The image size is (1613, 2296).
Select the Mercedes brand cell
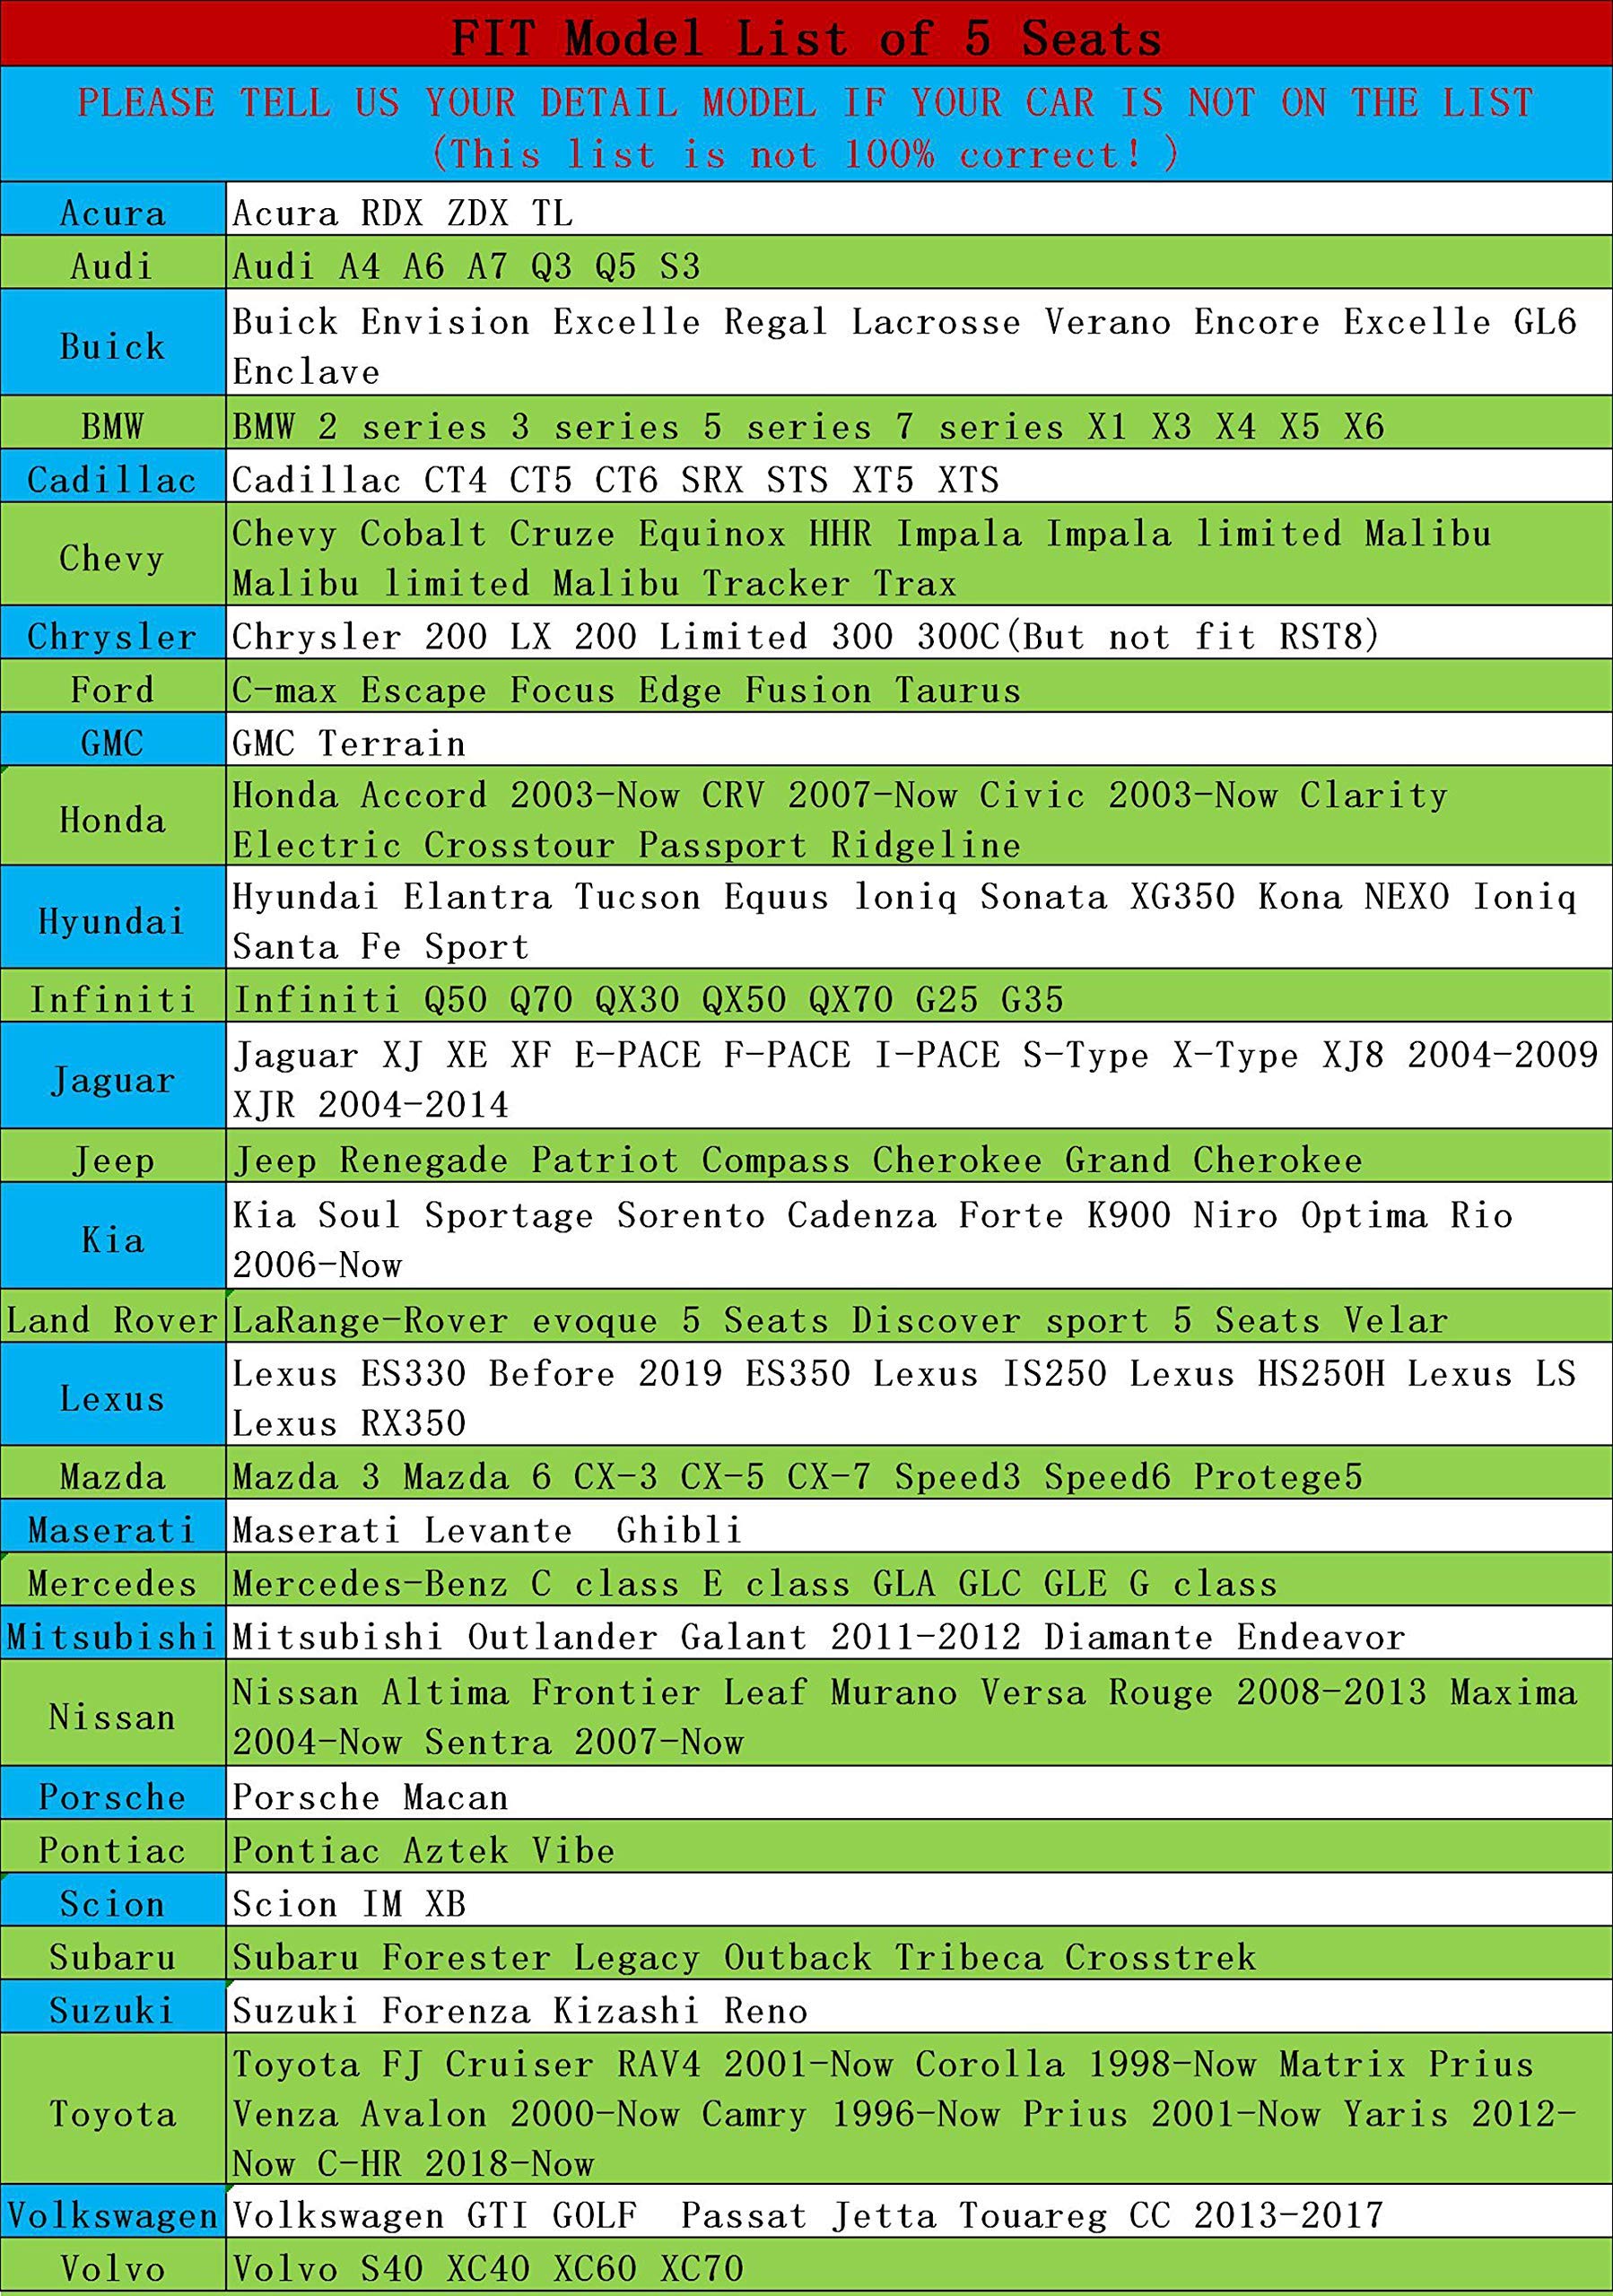(113, 1580)
